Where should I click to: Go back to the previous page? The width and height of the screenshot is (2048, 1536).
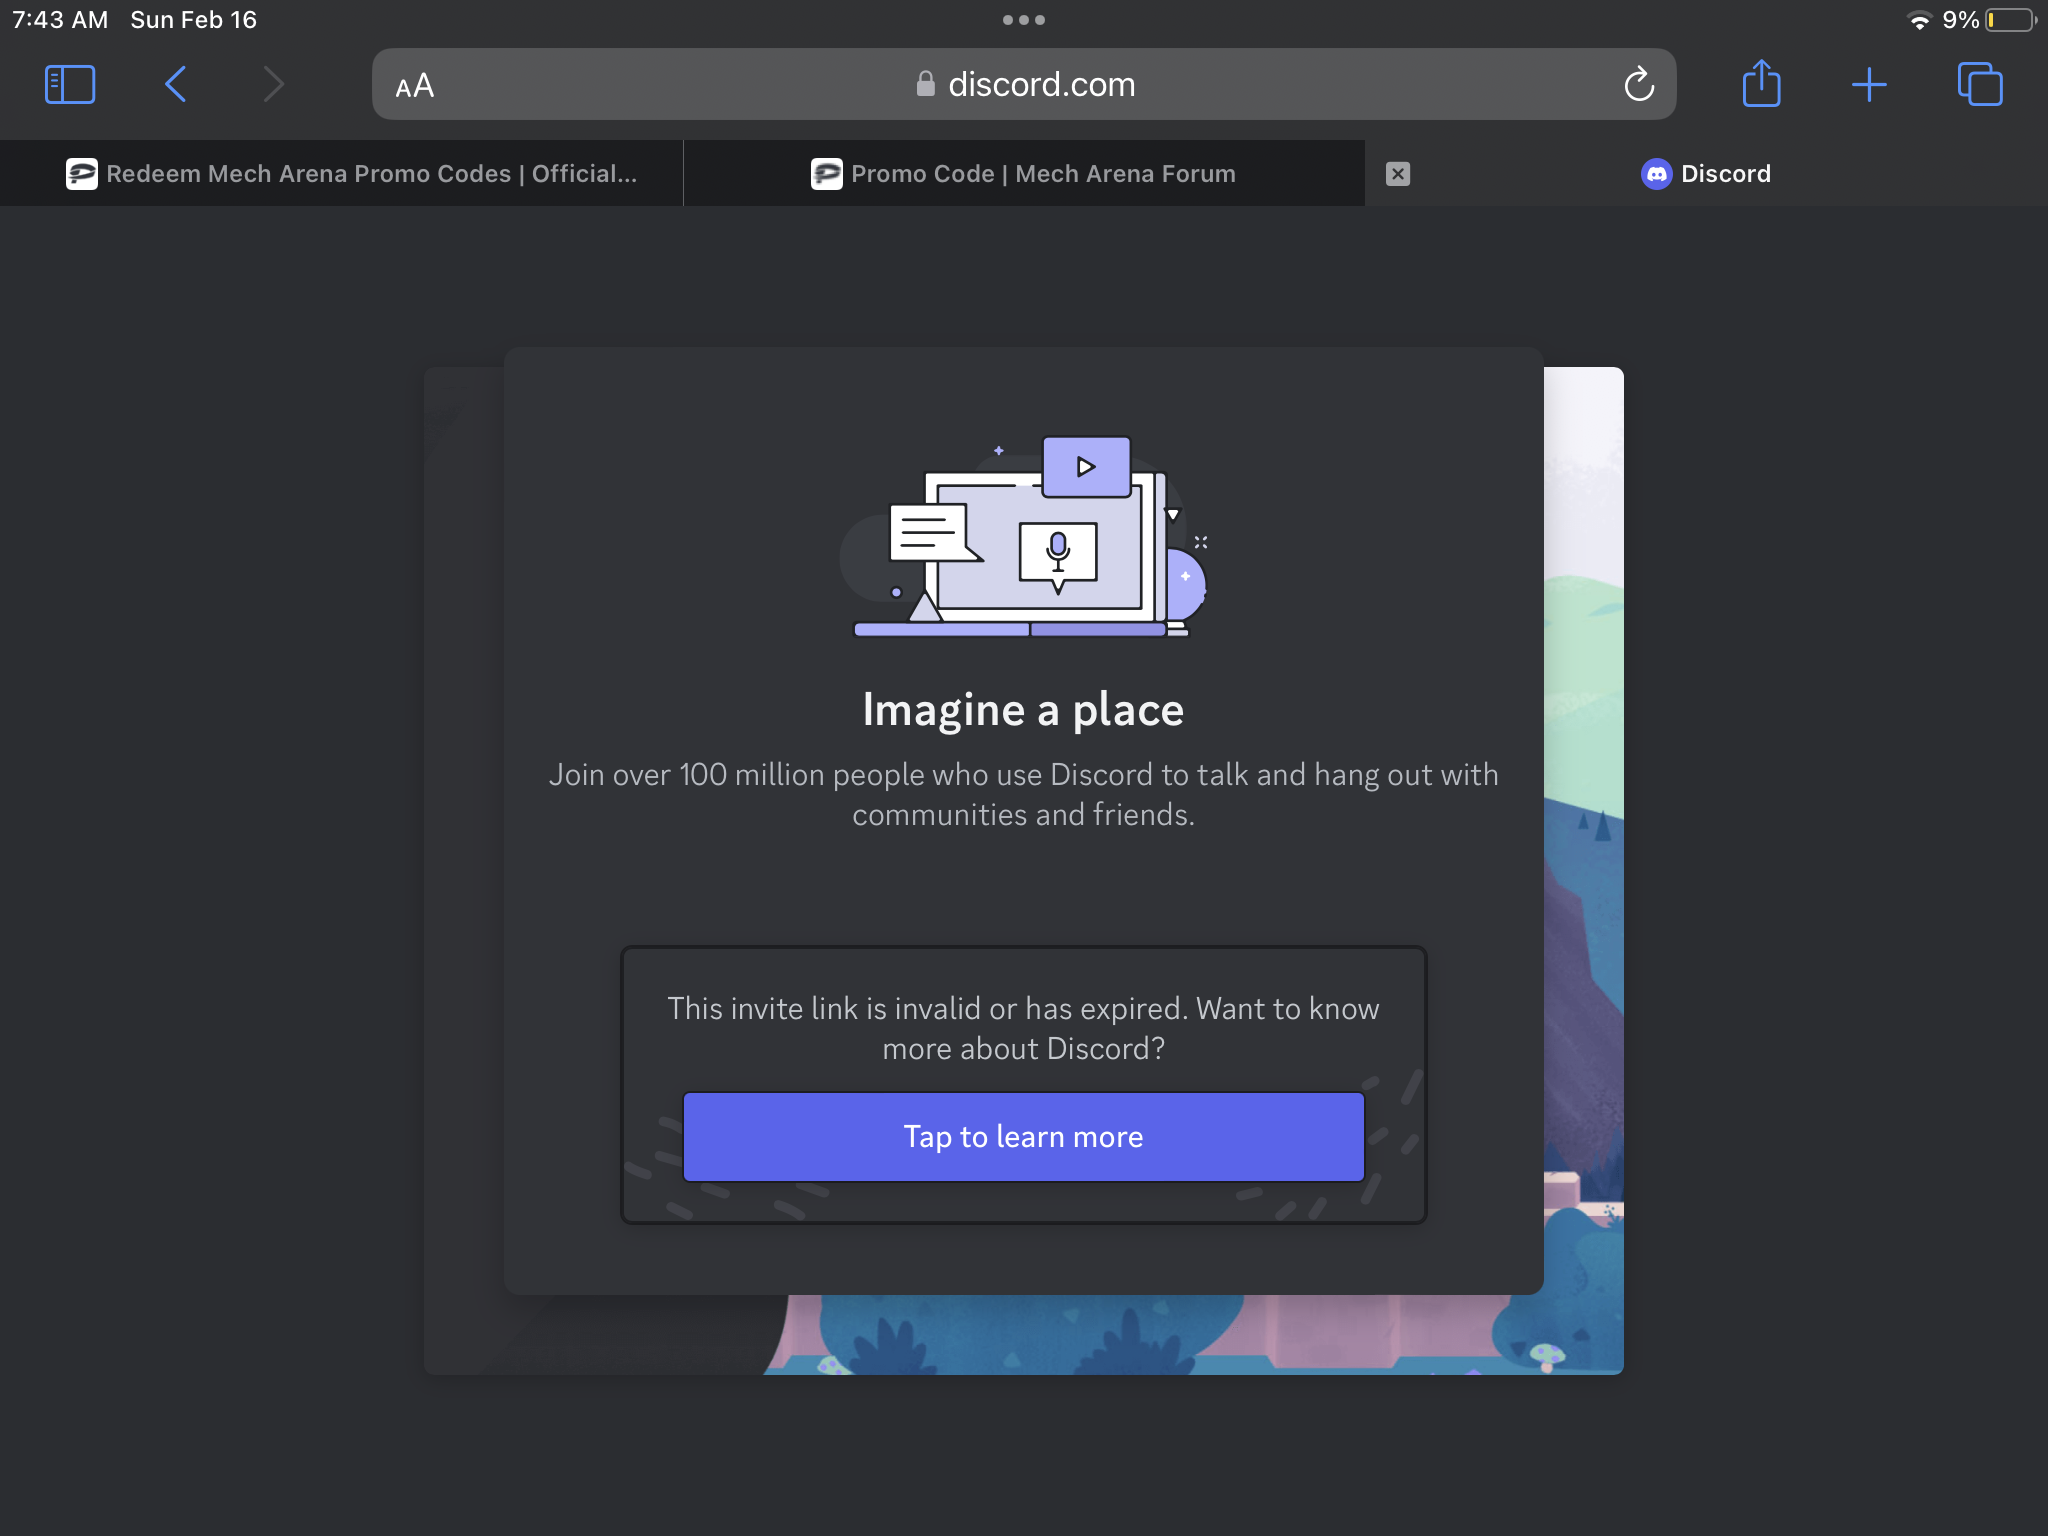point(176,85)
